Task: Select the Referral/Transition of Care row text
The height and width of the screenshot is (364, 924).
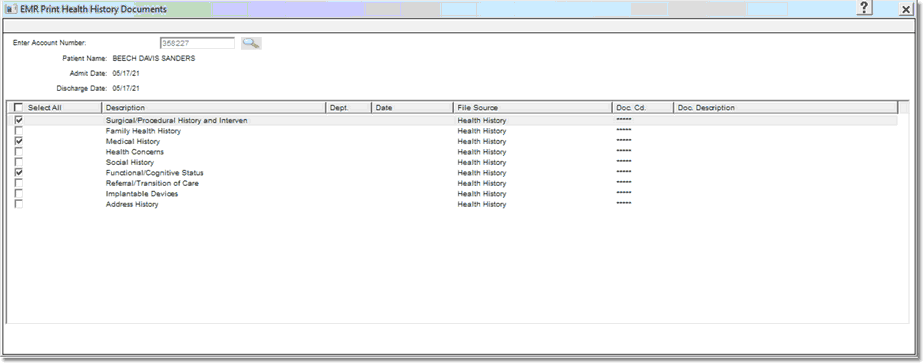Action: pyautogui.click(x=152, y=184)
